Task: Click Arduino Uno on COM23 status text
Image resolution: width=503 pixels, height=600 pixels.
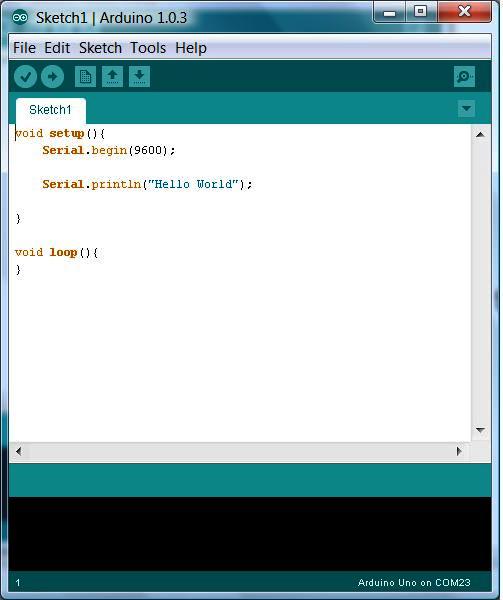Action: (x=414, y=583)
